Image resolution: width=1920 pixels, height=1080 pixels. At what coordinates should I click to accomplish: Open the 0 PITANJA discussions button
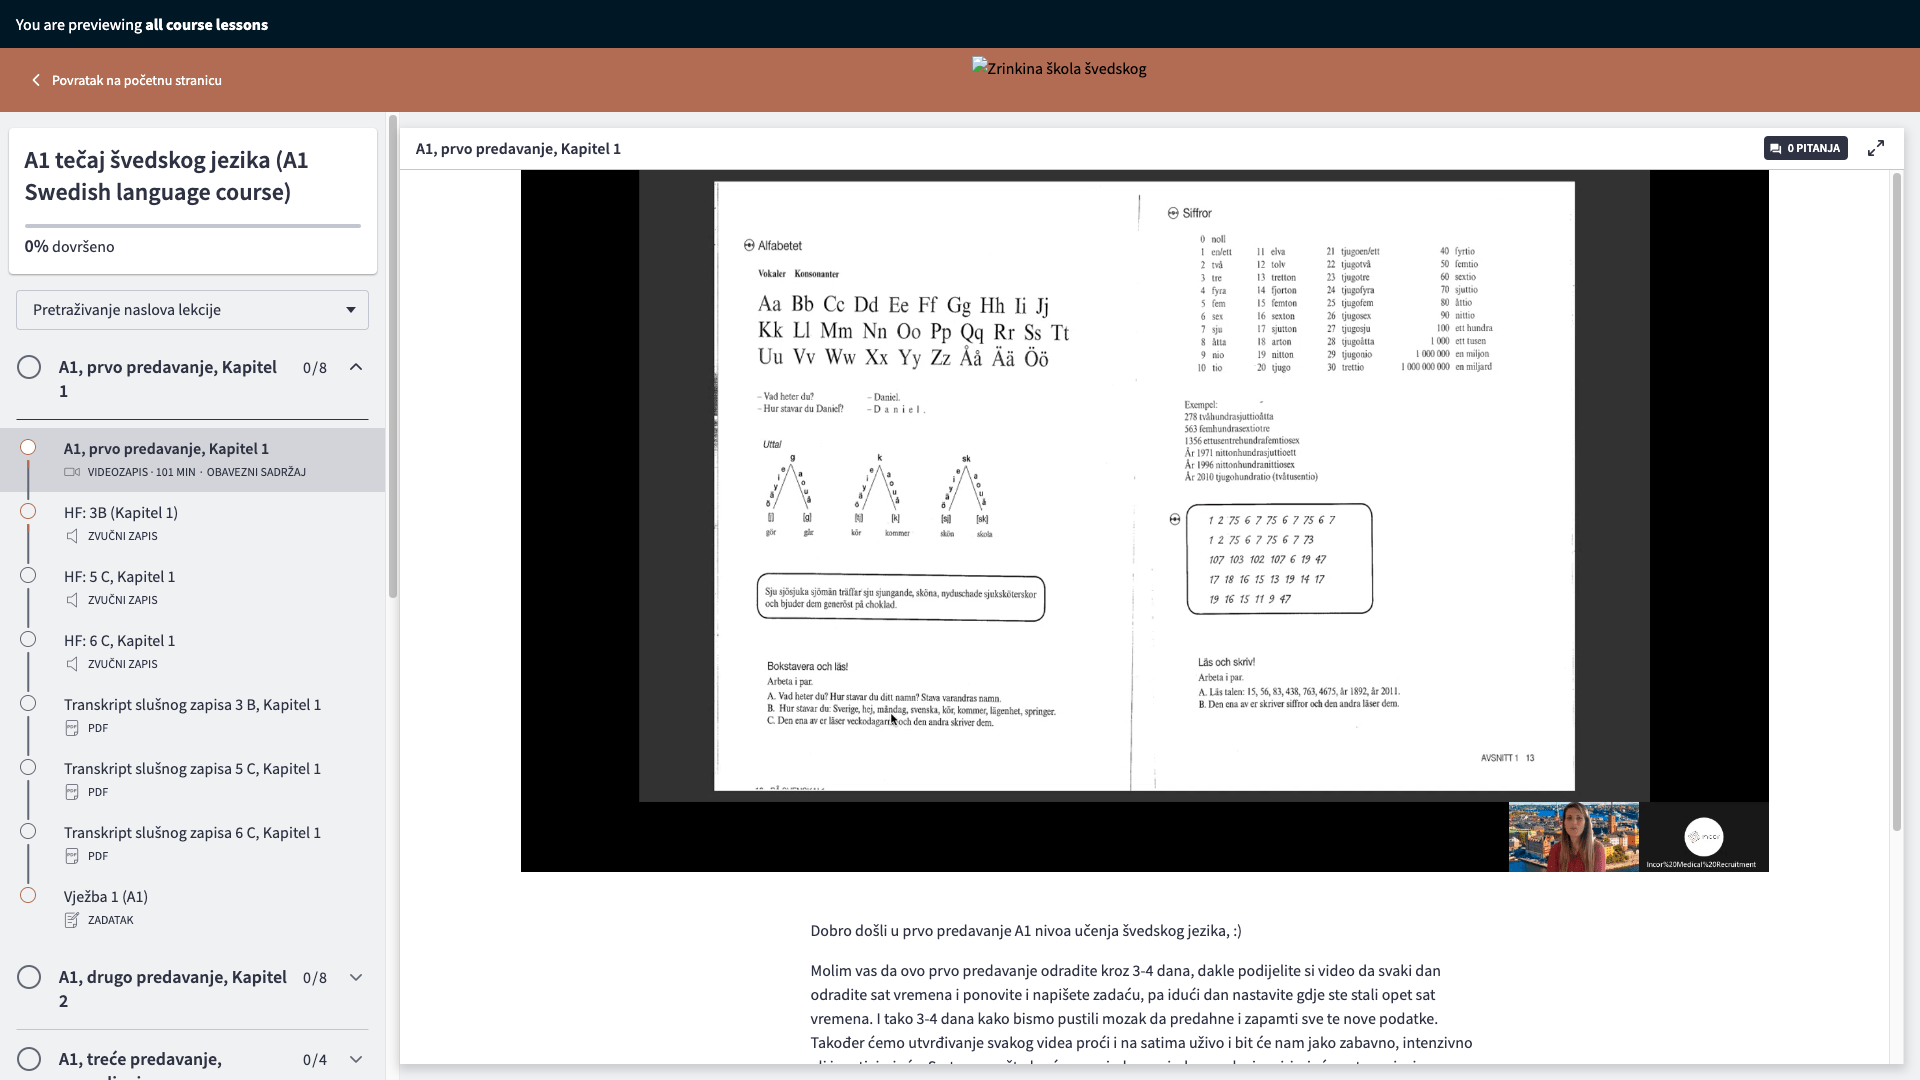click(x=1805, y=148)
